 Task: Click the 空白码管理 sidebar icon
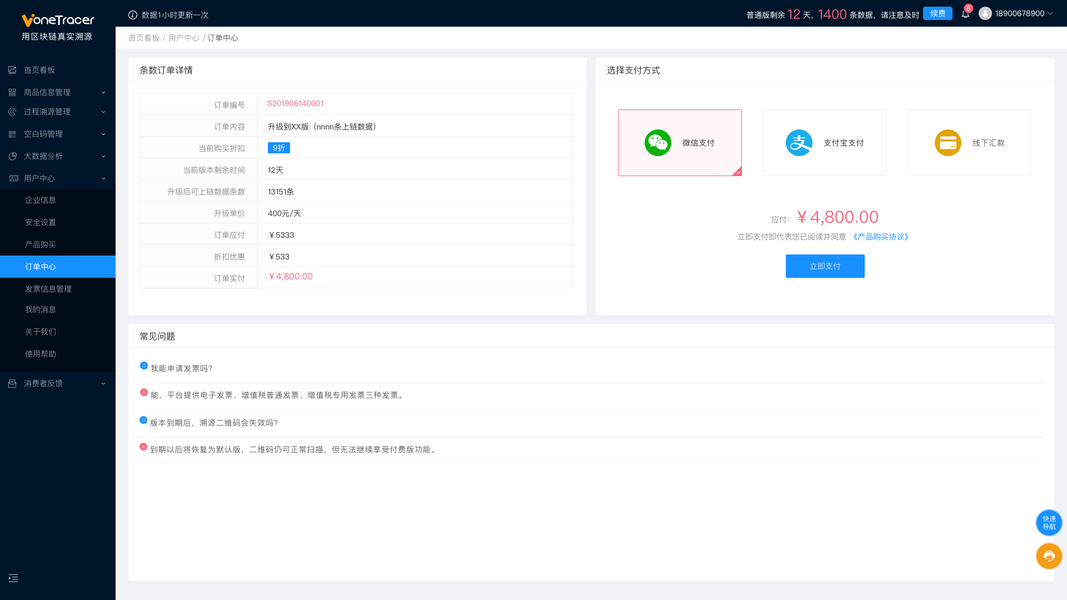[x=12, y=134]
